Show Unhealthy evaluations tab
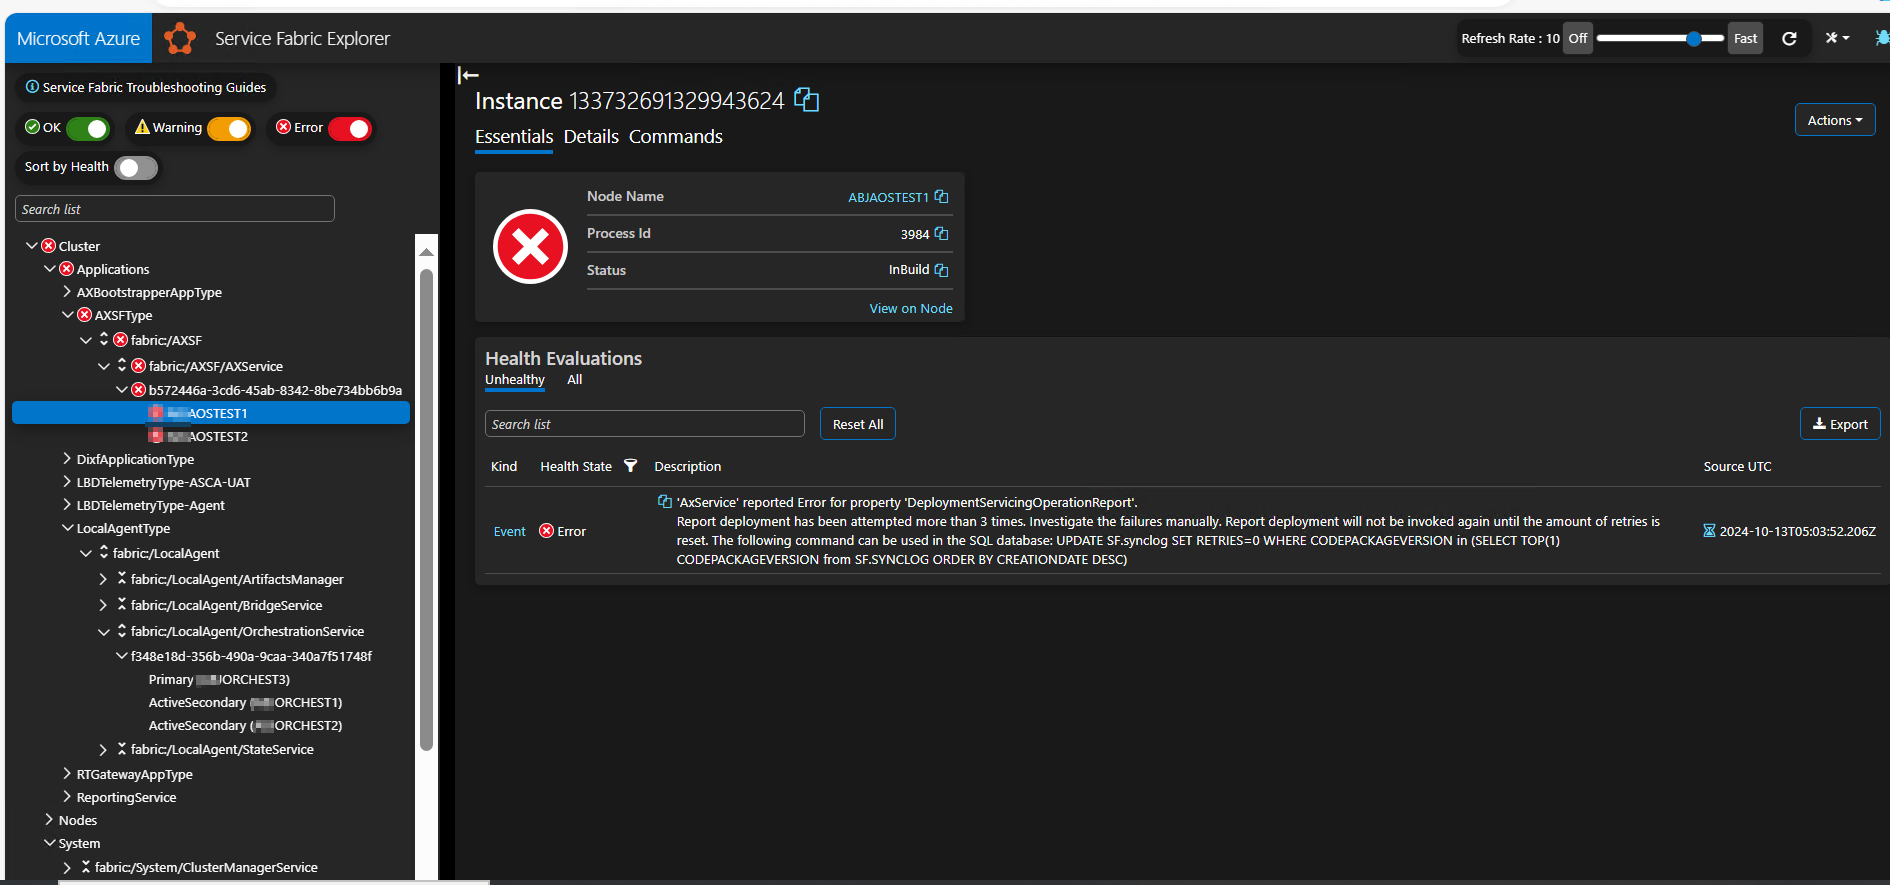This screenshot has width=1890, height=885. pyautogui.click(x=515, y=380)
